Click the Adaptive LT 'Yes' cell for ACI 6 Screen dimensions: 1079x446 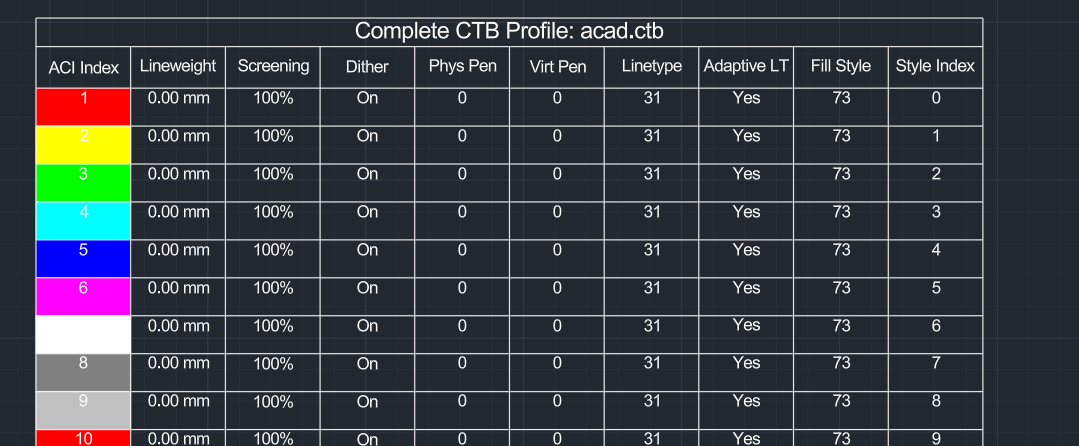pos(746,296)
